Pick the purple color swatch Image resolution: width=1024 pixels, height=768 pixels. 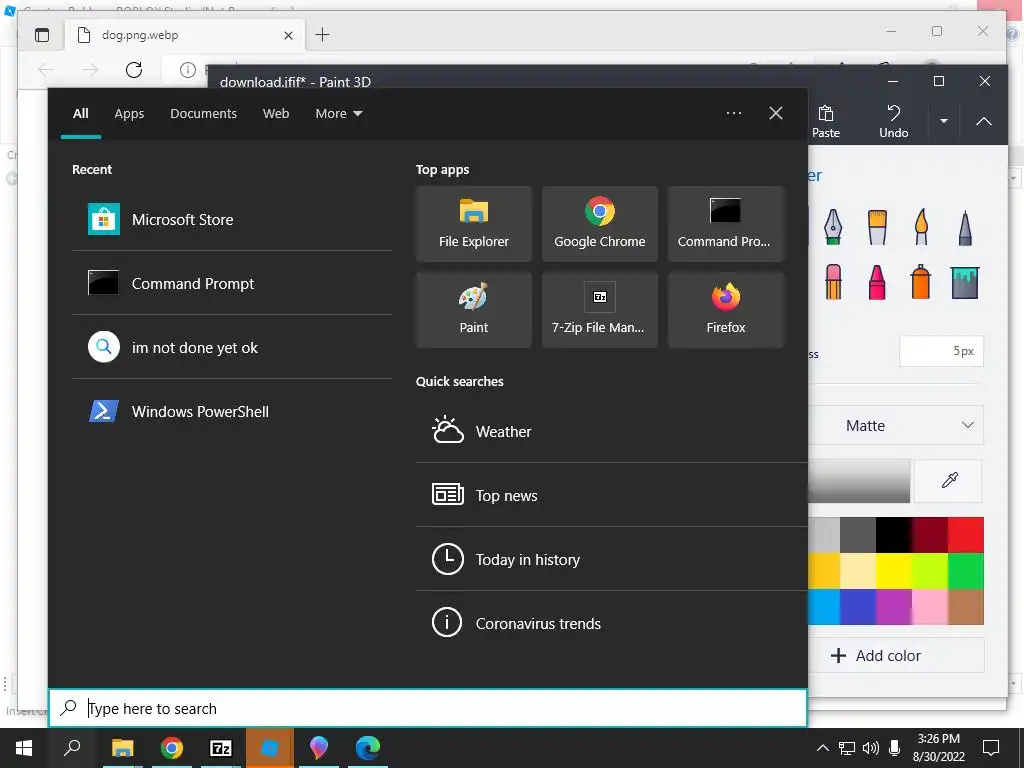click(x=894, y=607)
